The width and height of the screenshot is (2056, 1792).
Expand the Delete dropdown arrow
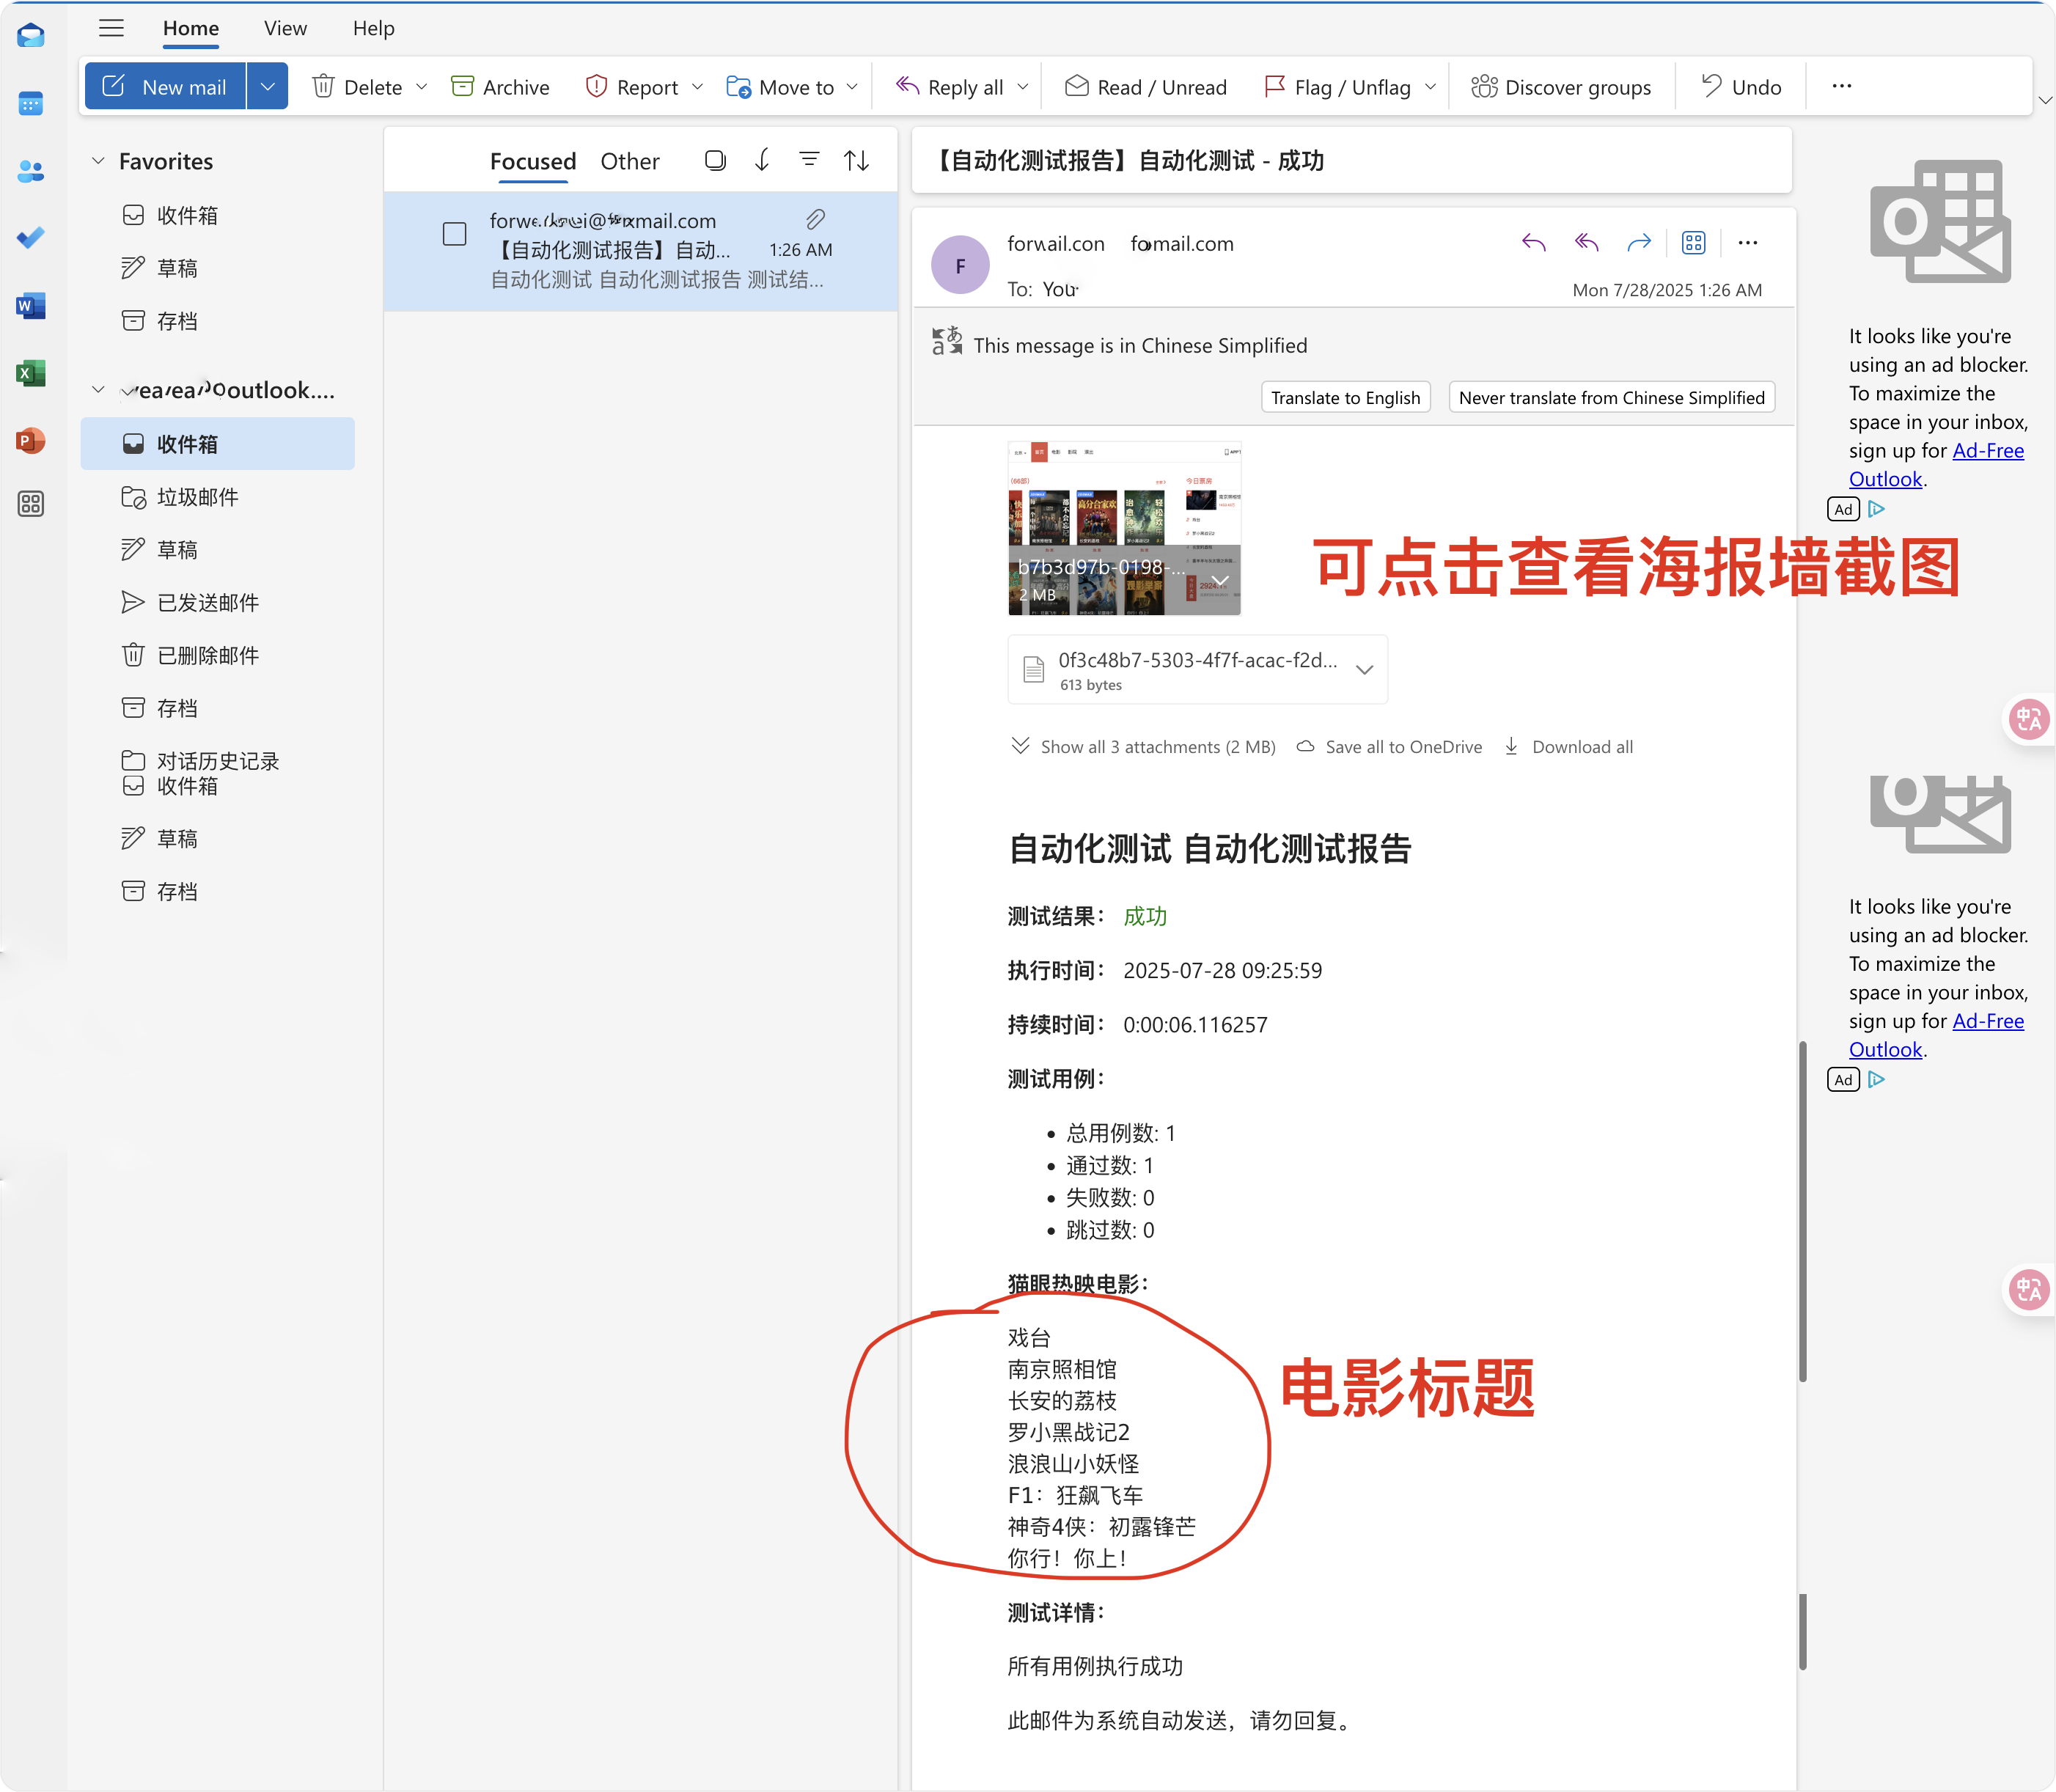coord(422,87)
